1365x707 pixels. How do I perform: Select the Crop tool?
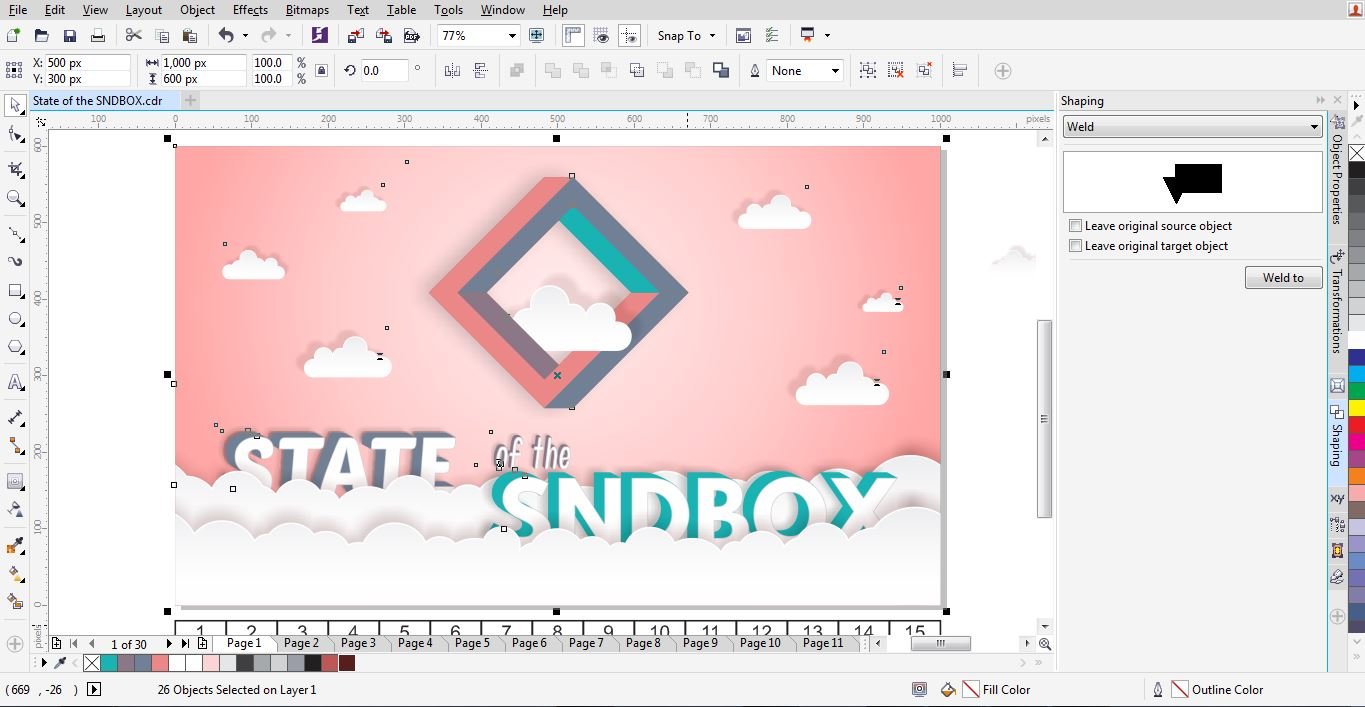(x=15, y=169)
